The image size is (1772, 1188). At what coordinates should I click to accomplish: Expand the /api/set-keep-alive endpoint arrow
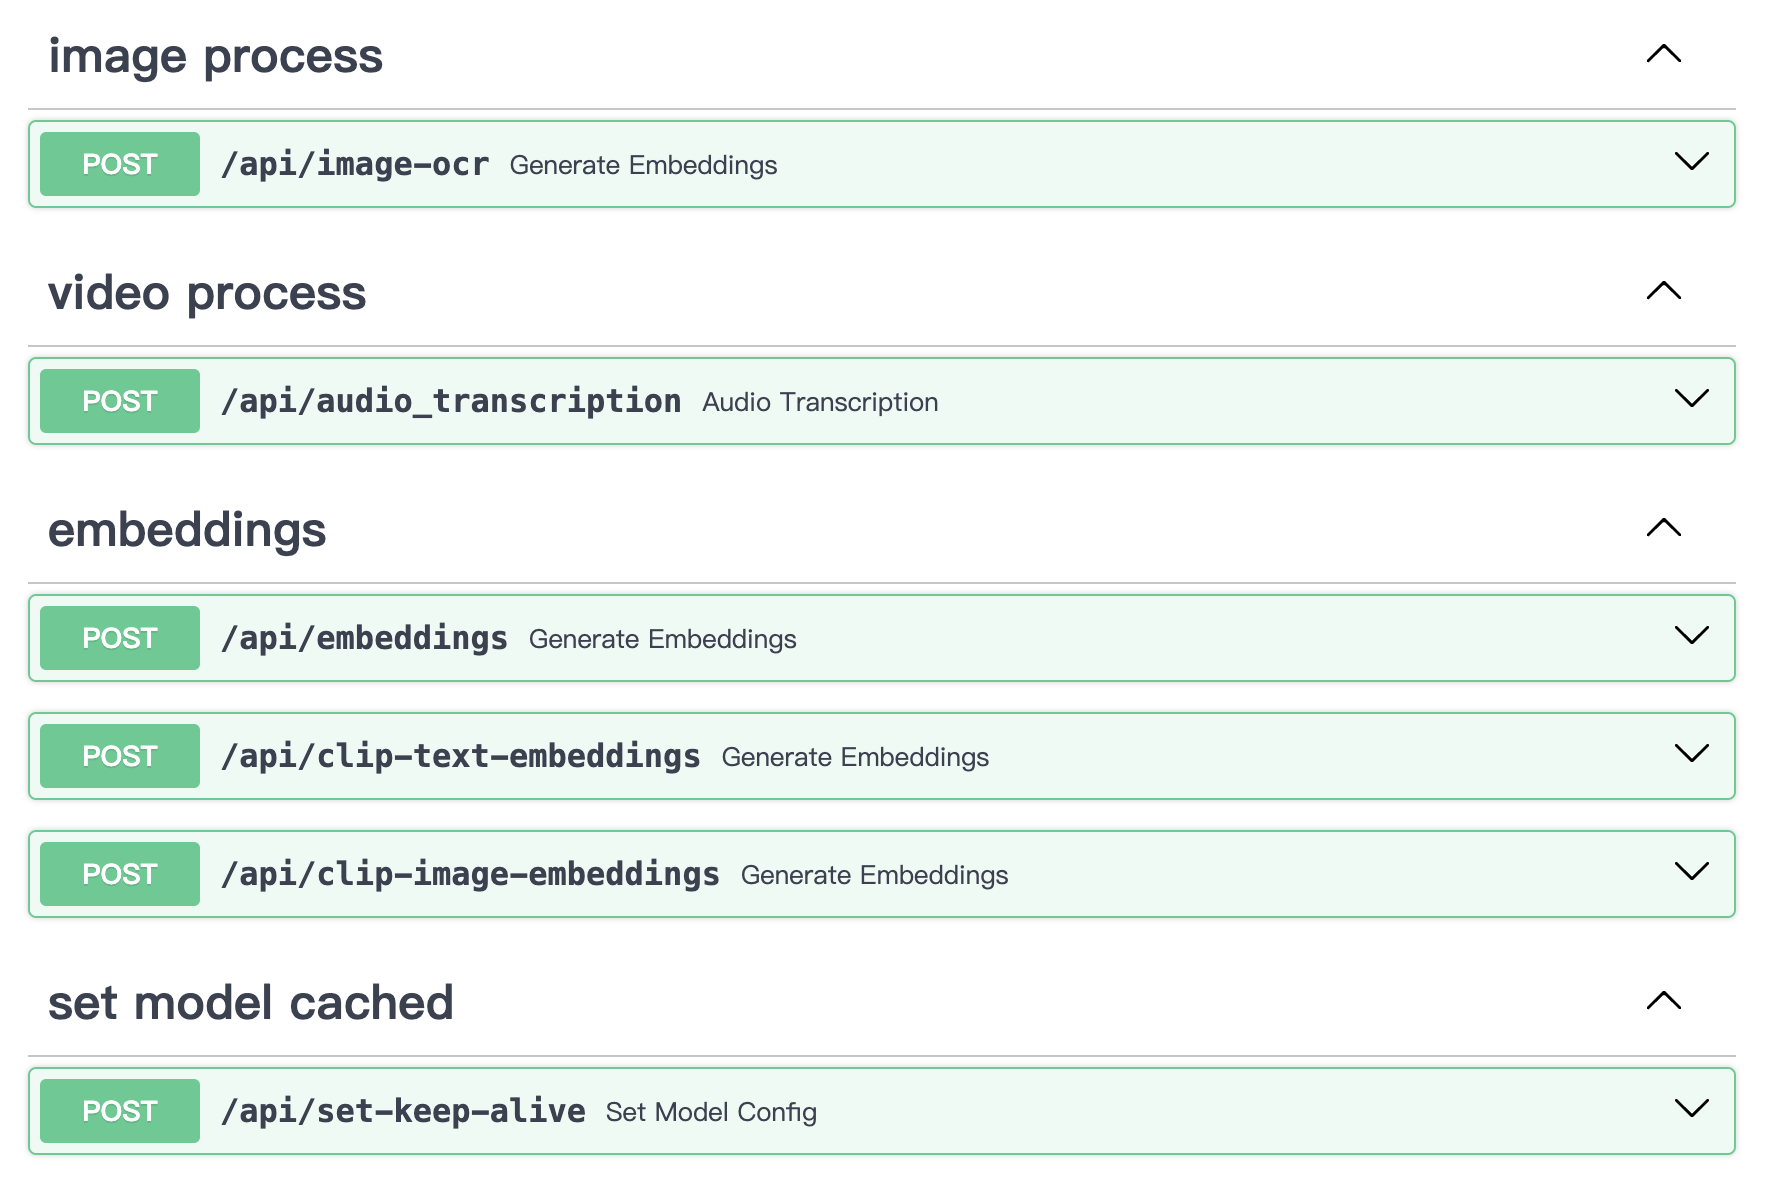1691,1109
